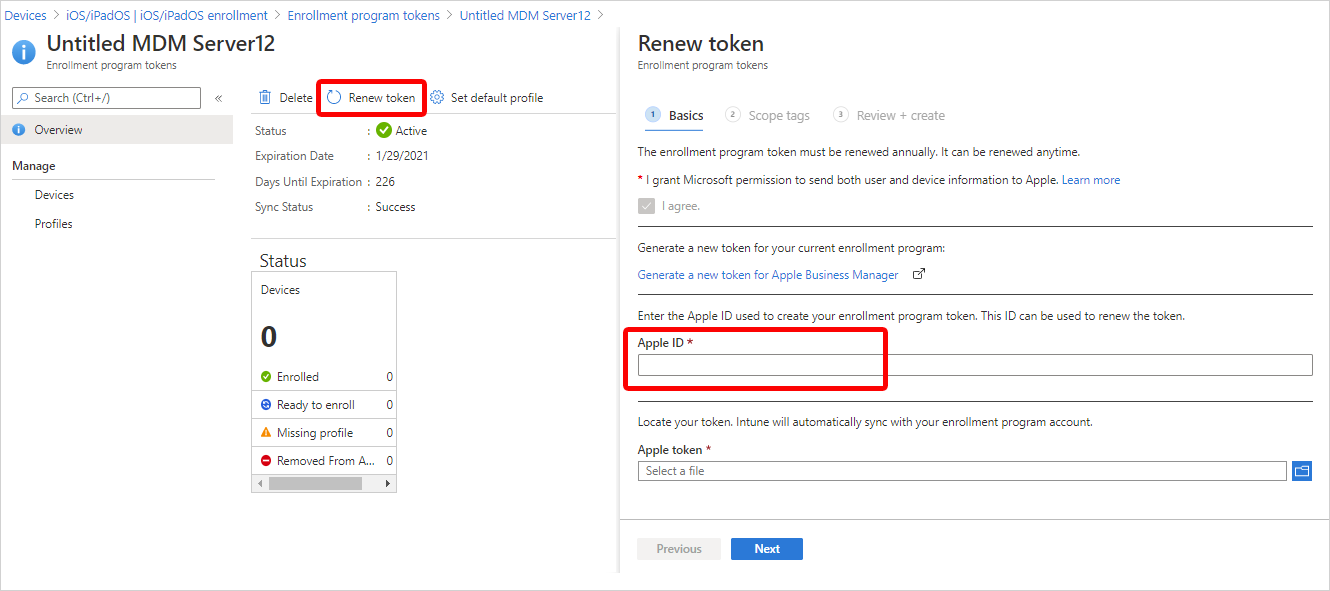Switch to the Scope tags tab
The image size is (1330, 591).
click(x=778, y=116)
